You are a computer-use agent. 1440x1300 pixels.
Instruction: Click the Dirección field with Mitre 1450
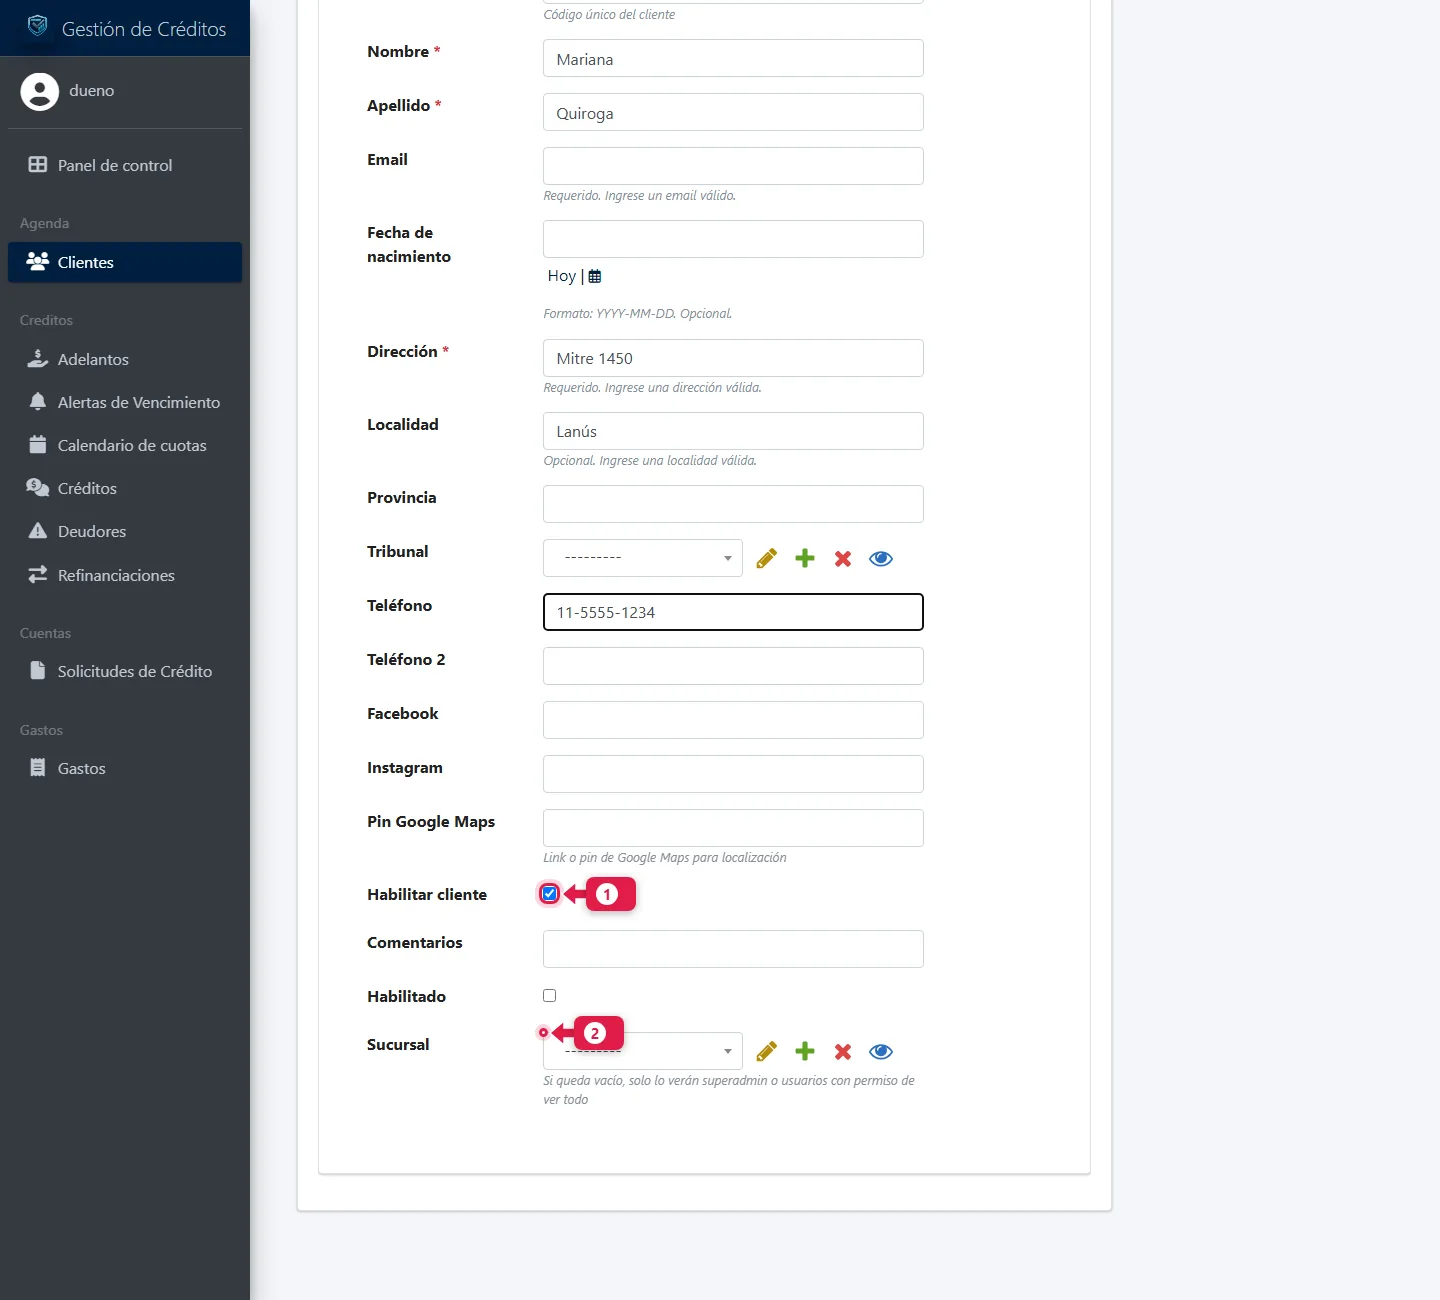pyautogui.click(x=733, y=358)
